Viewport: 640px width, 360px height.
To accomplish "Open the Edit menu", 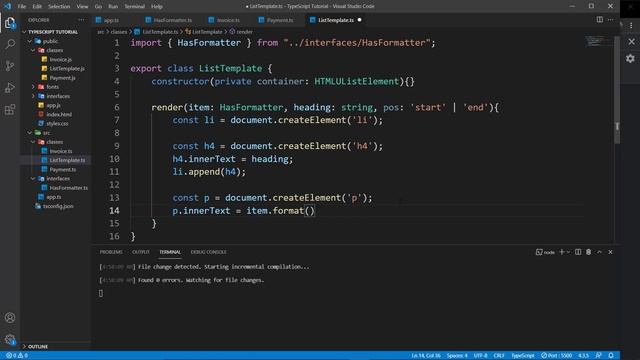I will coord(37,7).
